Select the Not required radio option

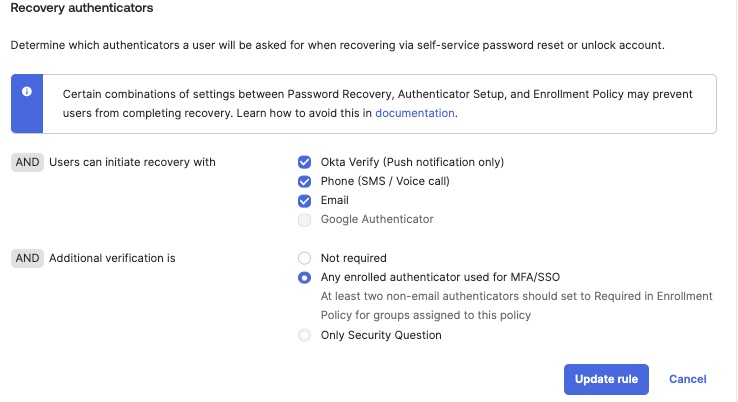(305, 258)
